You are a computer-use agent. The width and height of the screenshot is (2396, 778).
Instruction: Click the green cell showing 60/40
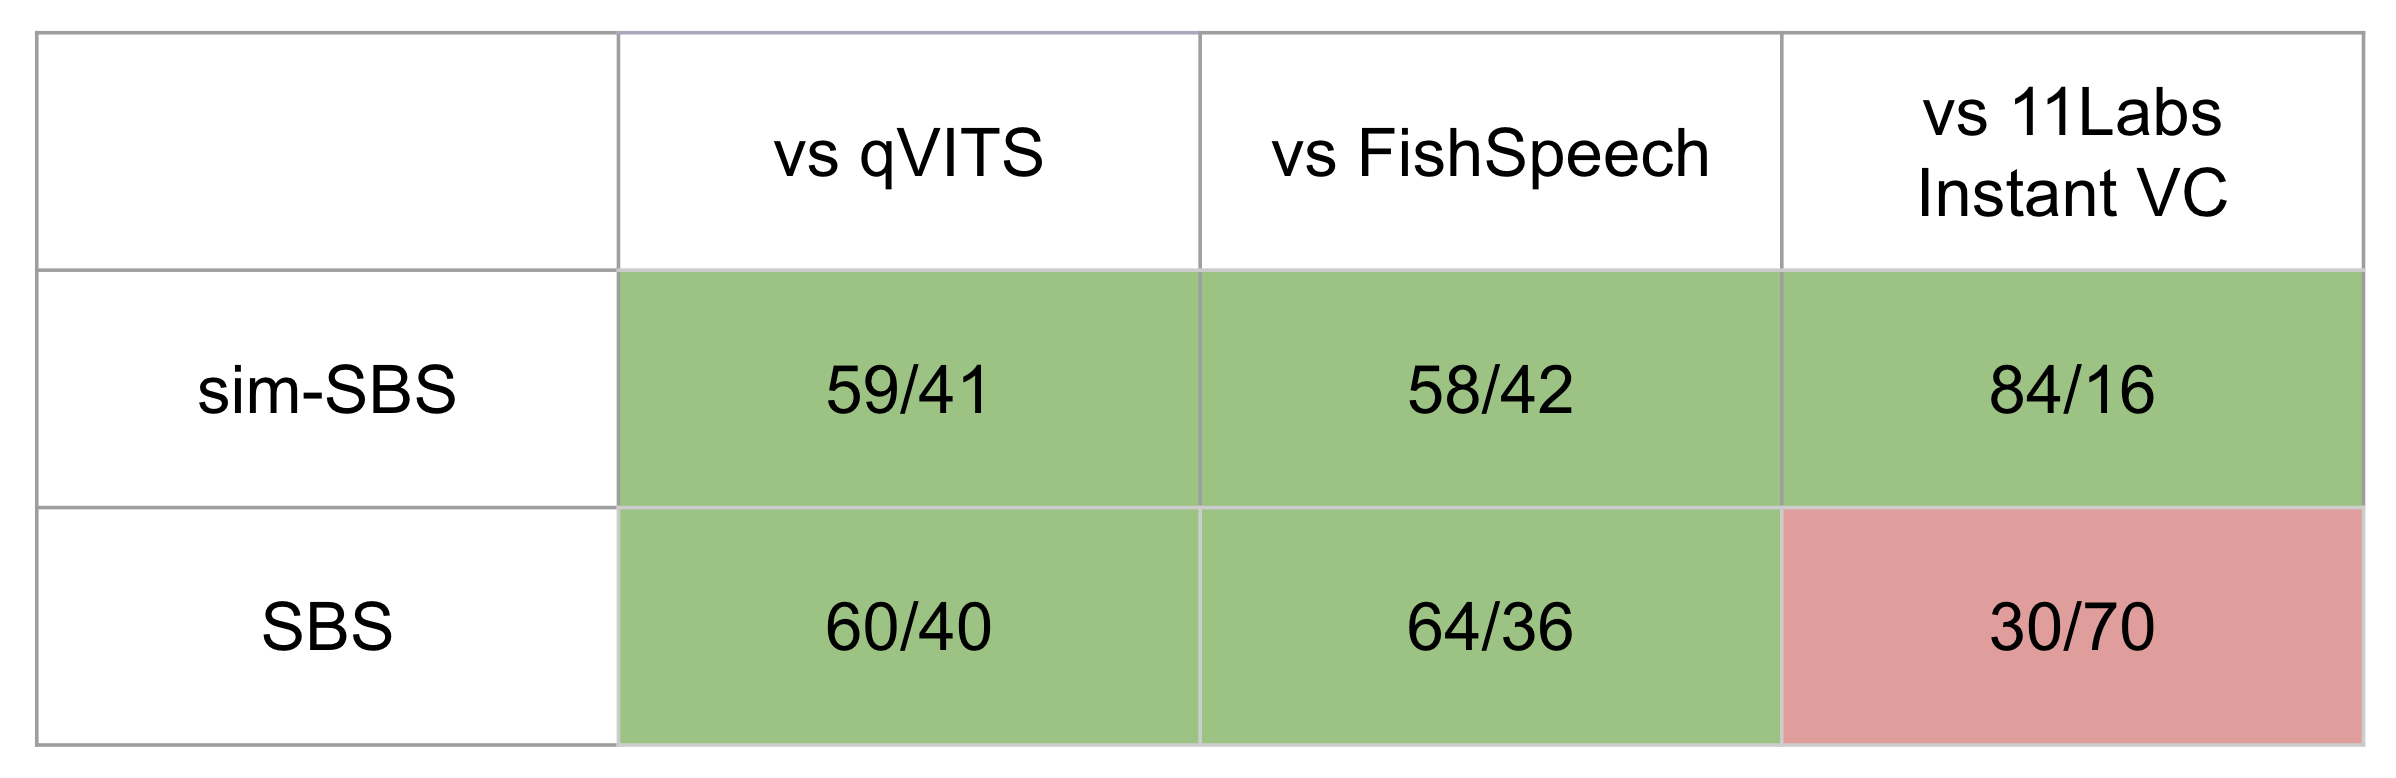tap(908, 627)
